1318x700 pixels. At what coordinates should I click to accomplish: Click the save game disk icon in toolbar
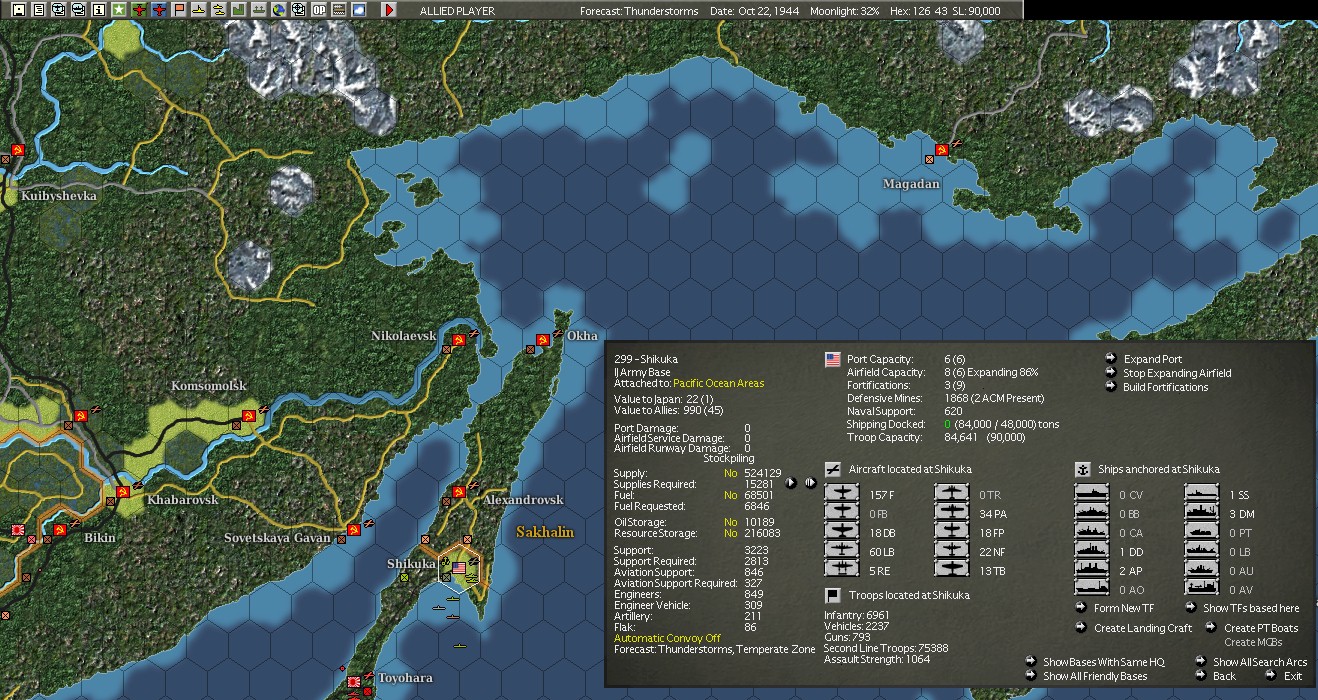pos(18,10)
